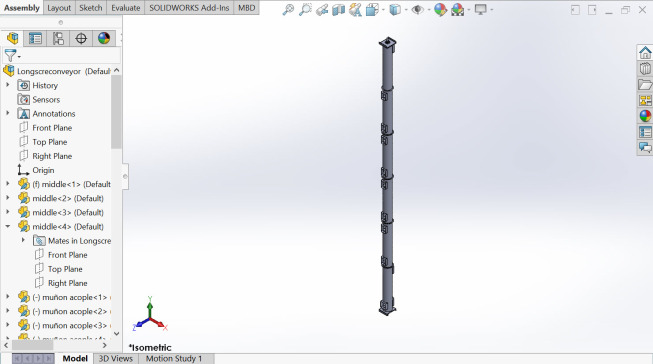653x364 pixels.
Task: Open the DisplayManager color ball tab
Action: [x=104, y=39]
